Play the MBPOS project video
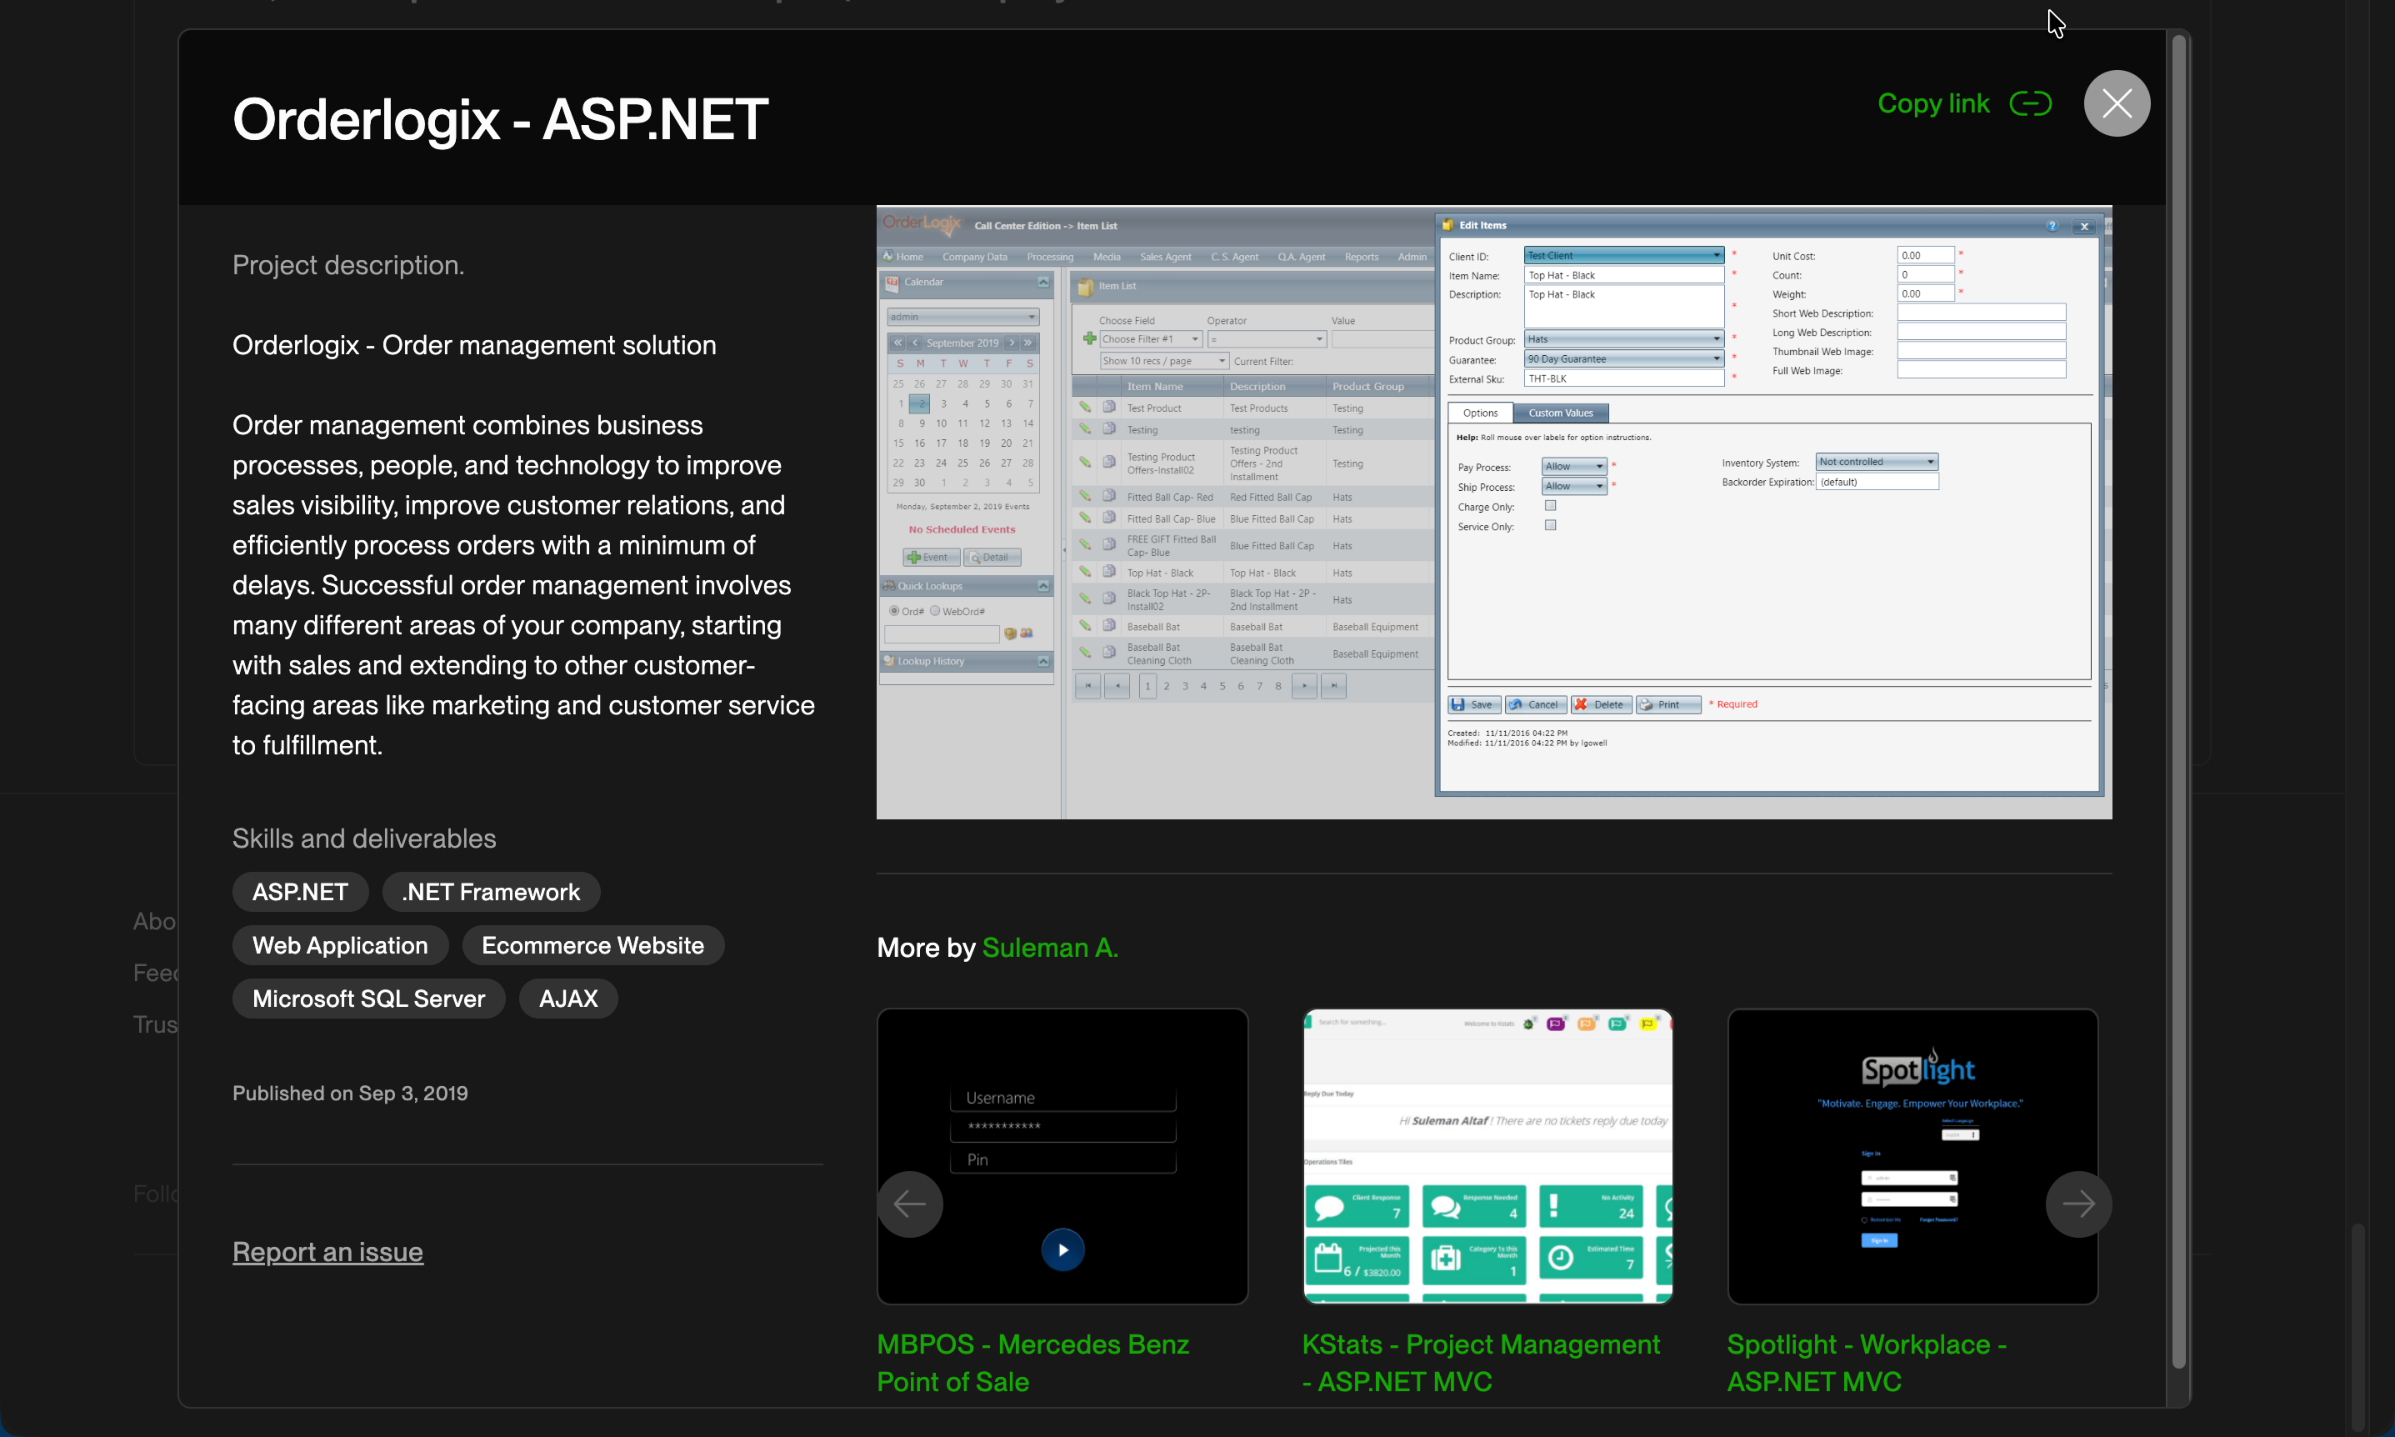Screen dimensions: 2395x1437 (1062, 1250)
